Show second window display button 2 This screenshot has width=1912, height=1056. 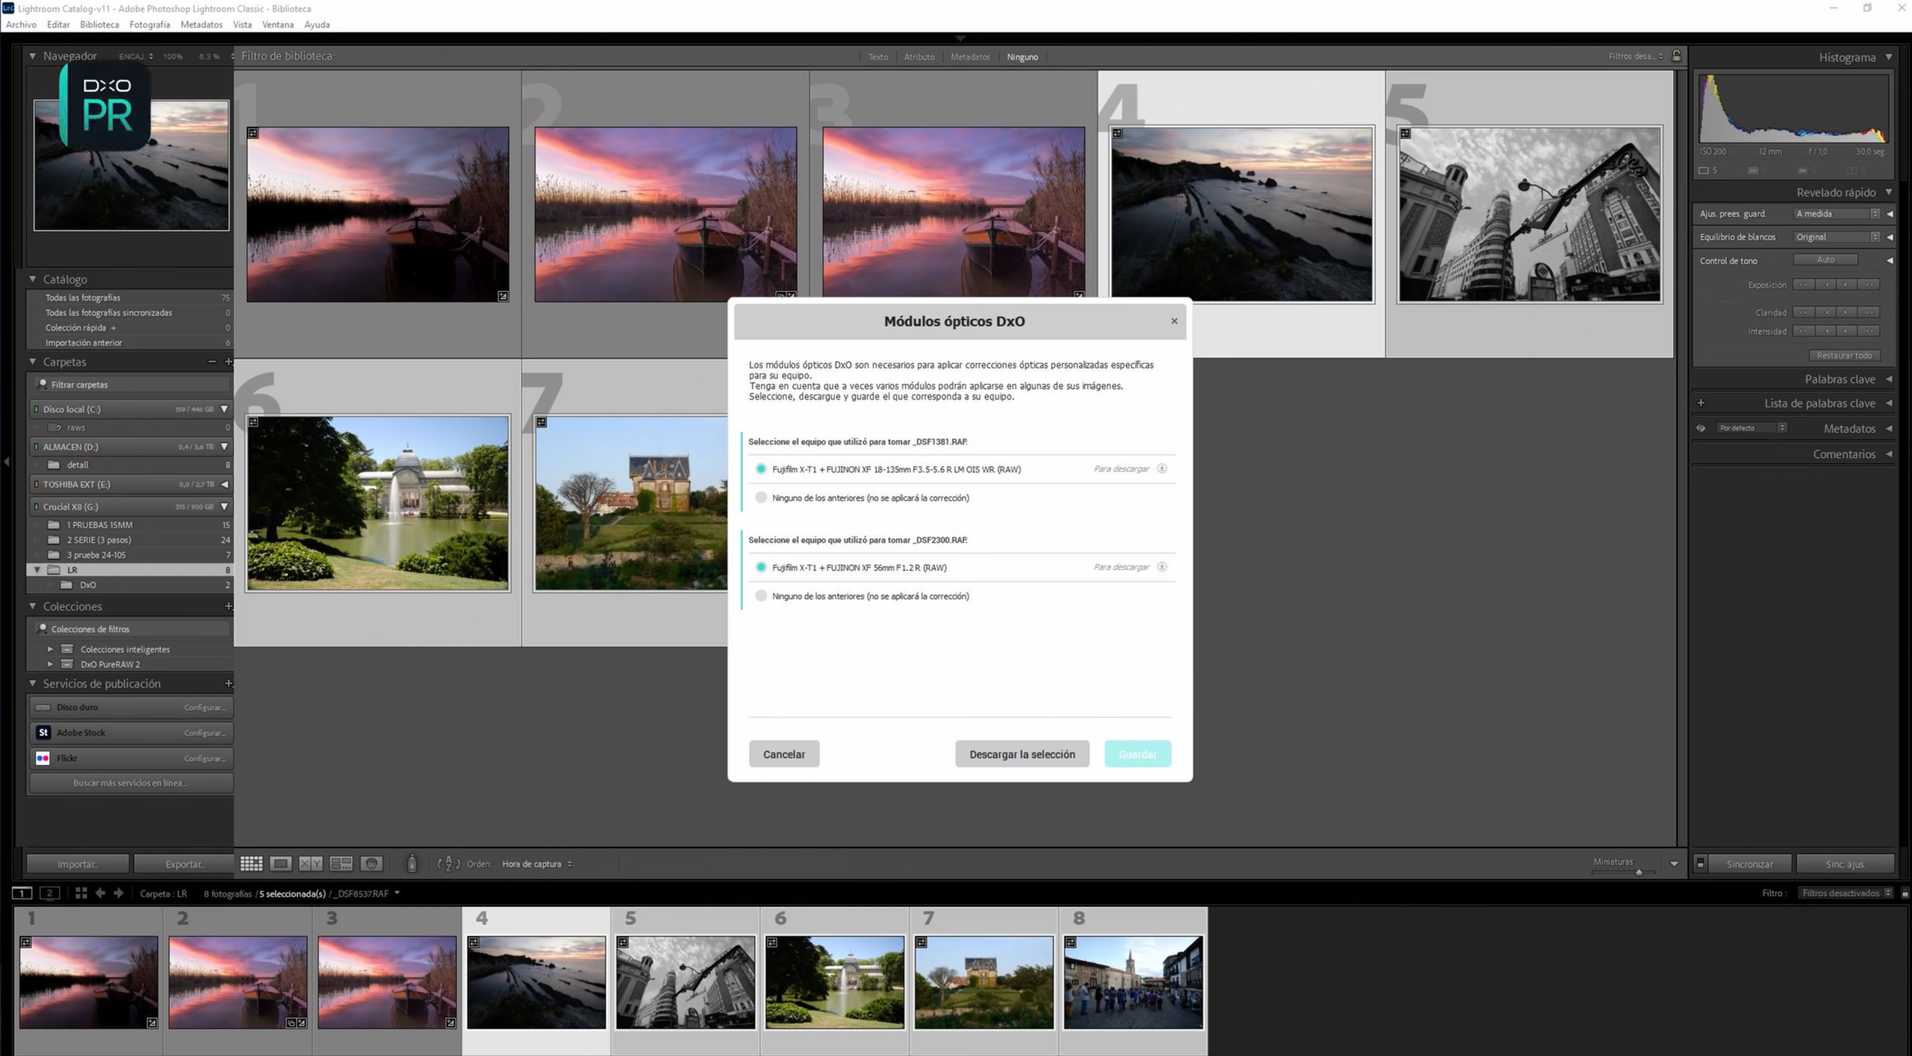[49, 893]
